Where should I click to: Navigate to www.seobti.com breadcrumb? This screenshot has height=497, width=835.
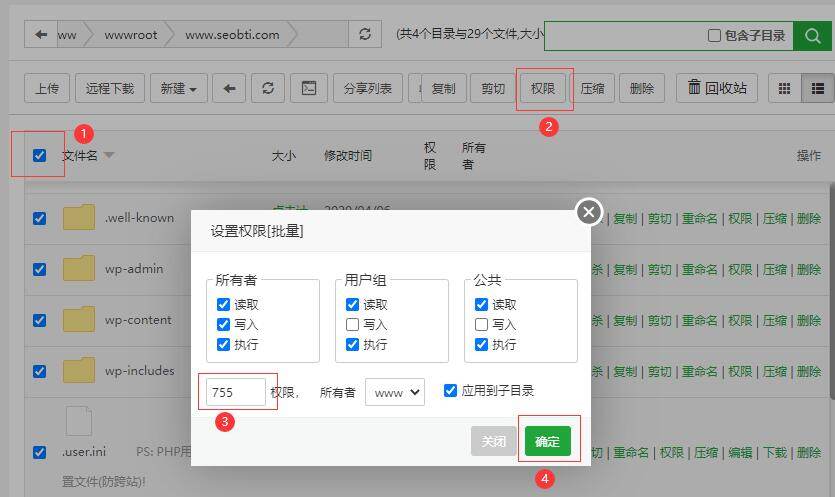click(232, 35)
